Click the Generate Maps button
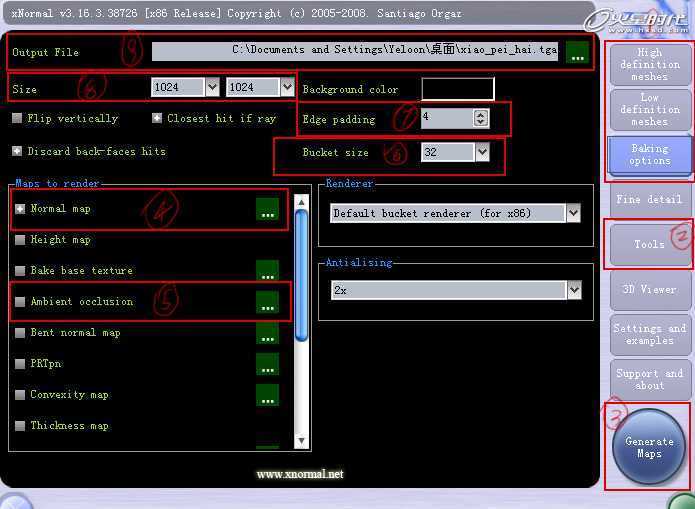This screenshot has width=695, height=509. [x=649, y=447]
